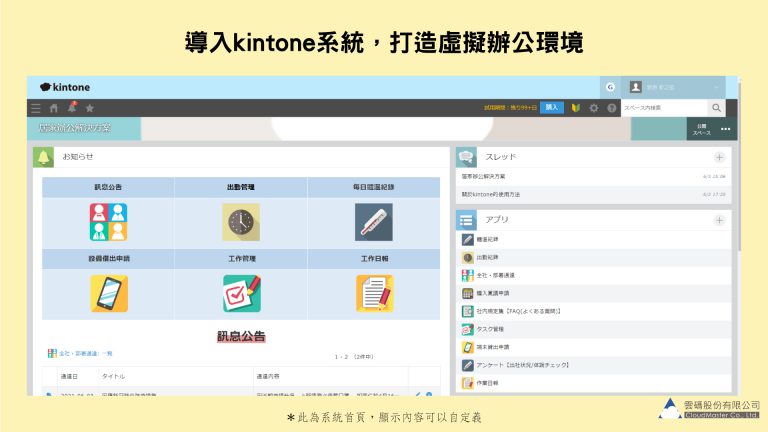Open the 關於kintone的使用方法 thread row
Image resolution: width=768 pixels, height=432 pixels.
click(594, 194)
